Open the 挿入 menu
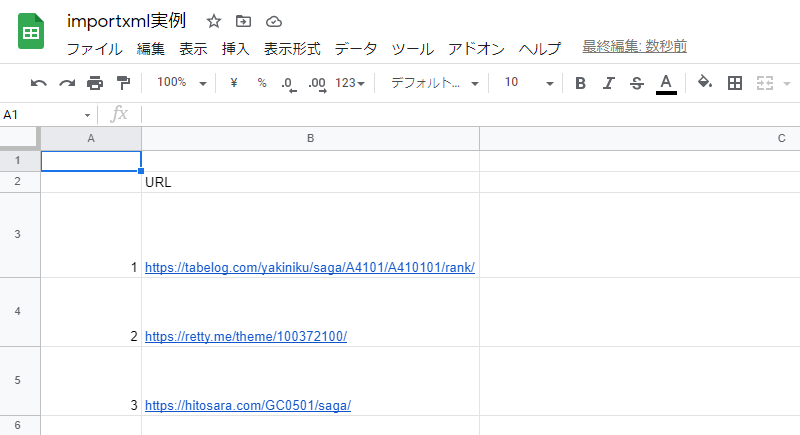800x435 pixels. tap(236, 49)
